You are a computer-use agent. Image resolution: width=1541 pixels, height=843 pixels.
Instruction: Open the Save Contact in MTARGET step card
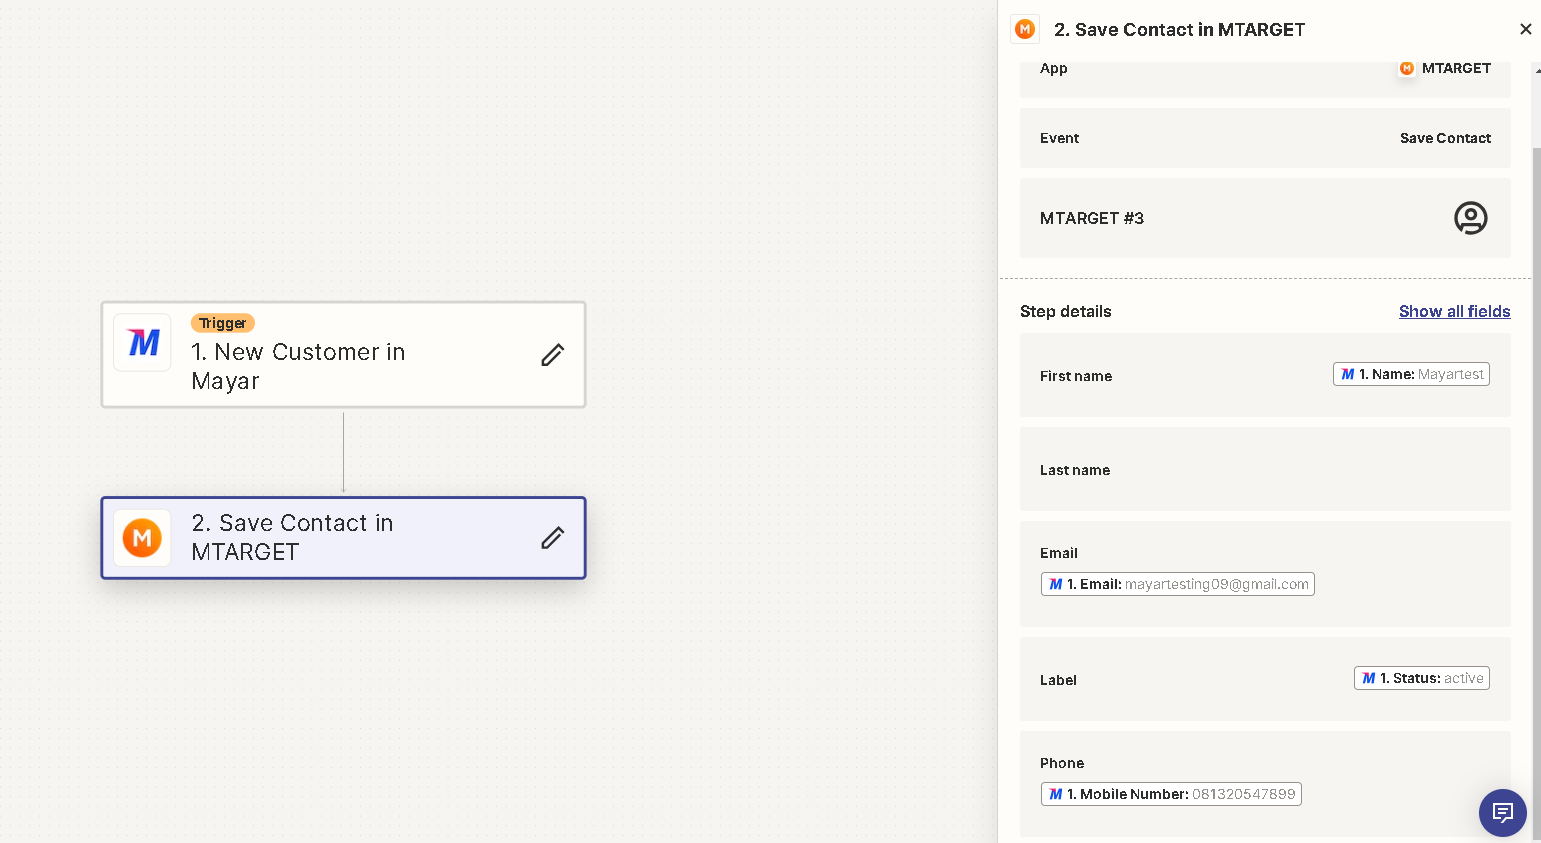[x=343, y=538]
